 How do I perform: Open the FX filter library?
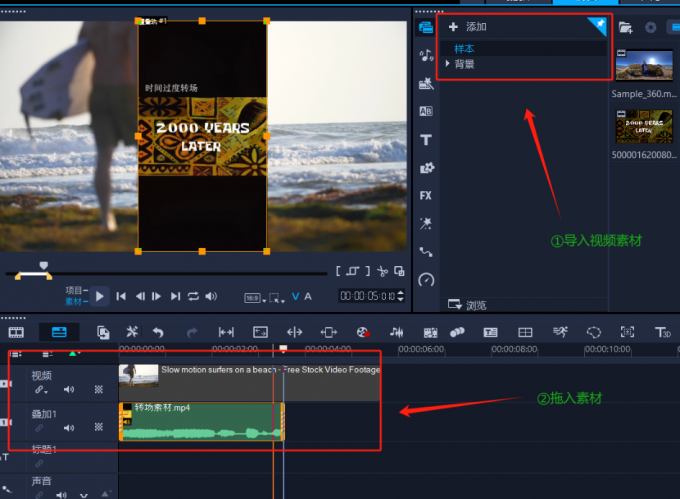click(426, 196)
